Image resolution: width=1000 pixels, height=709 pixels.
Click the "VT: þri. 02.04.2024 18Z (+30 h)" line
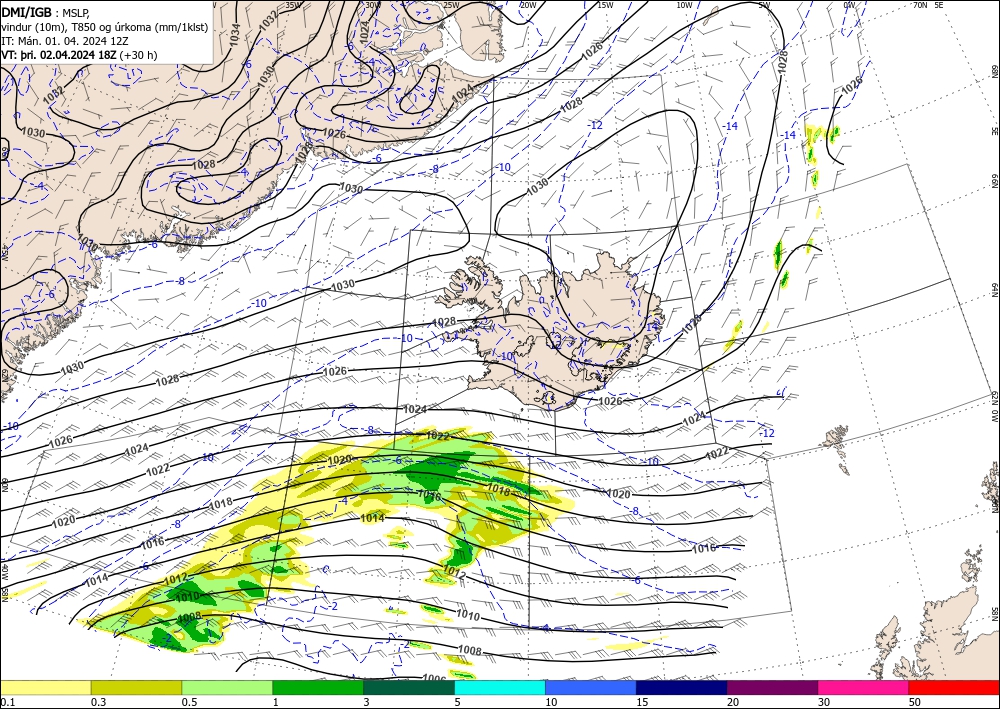pyautogui.click(x=79, y=55)
